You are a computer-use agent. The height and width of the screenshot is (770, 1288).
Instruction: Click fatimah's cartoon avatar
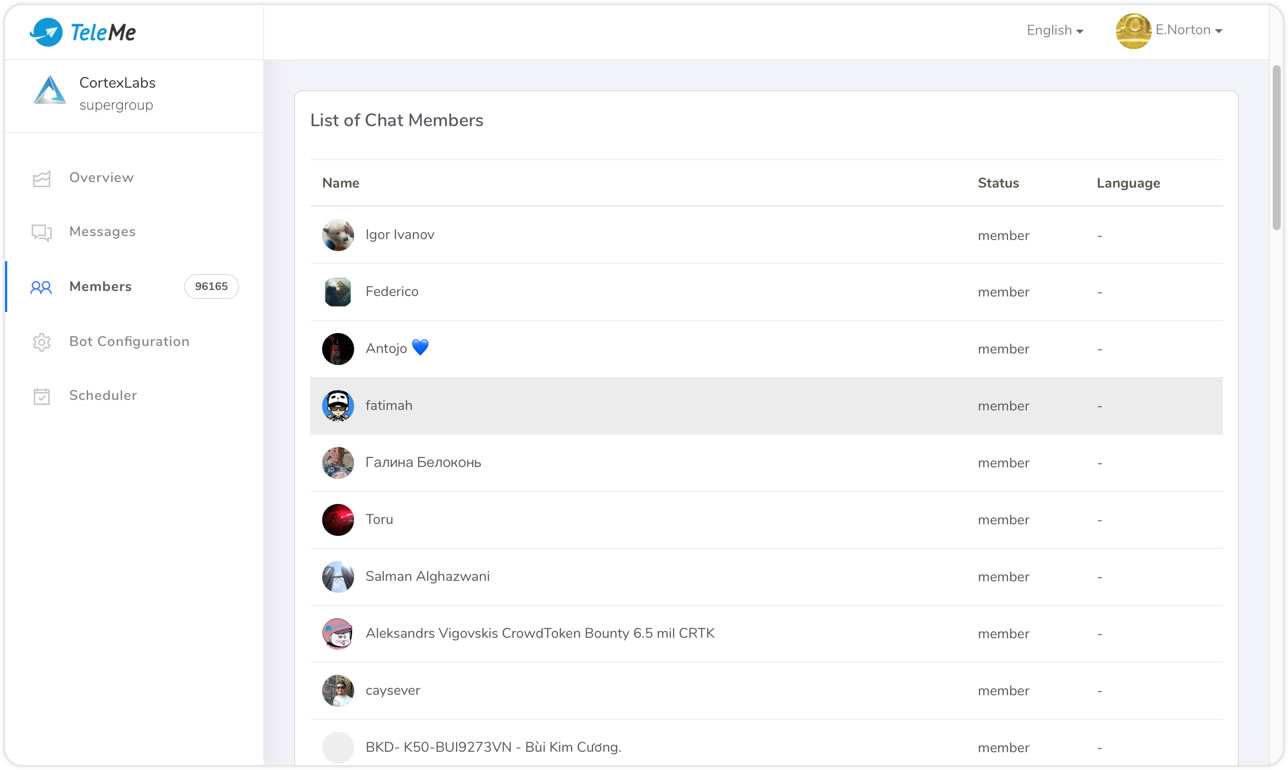(338, 406)
